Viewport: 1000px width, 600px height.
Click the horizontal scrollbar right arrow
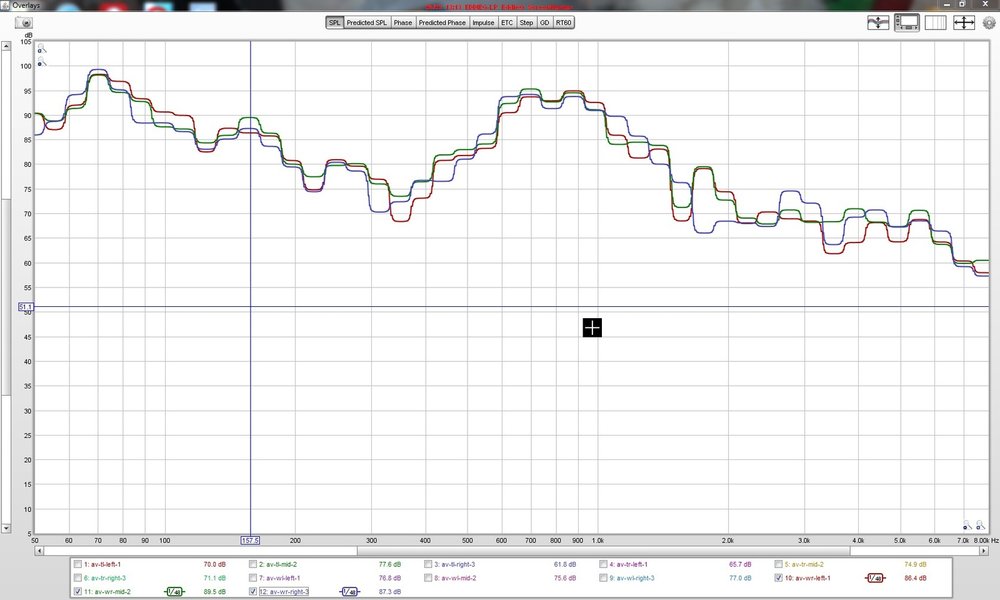pos(984,550)
